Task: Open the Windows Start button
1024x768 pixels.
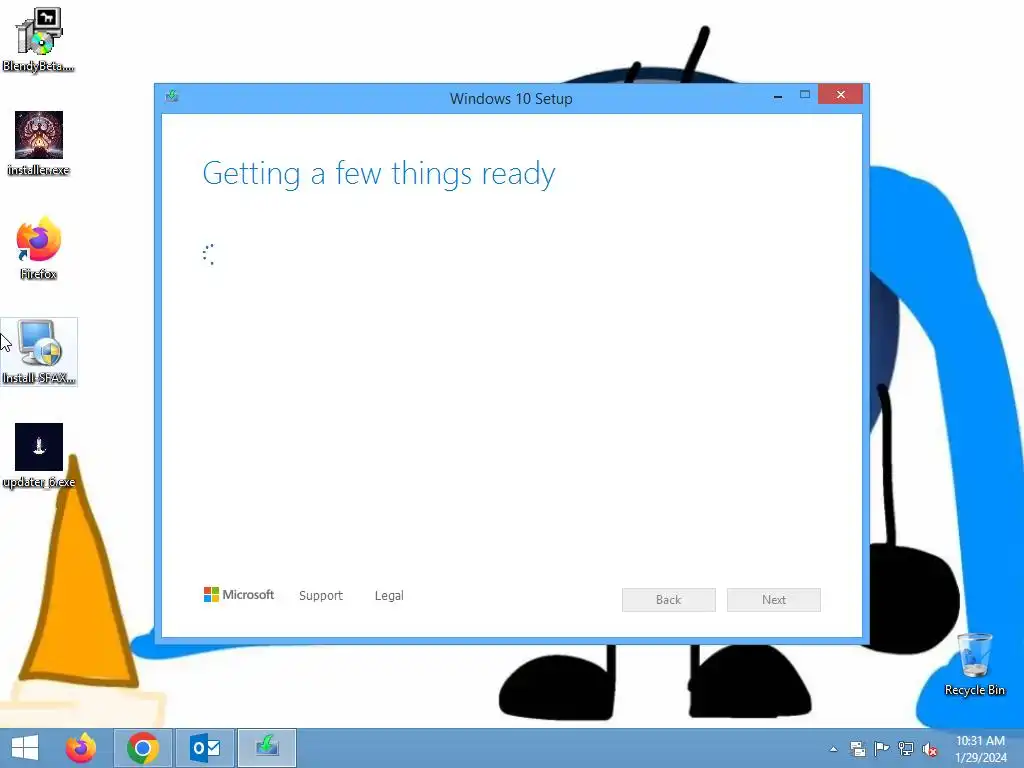Action: [25, 748]
